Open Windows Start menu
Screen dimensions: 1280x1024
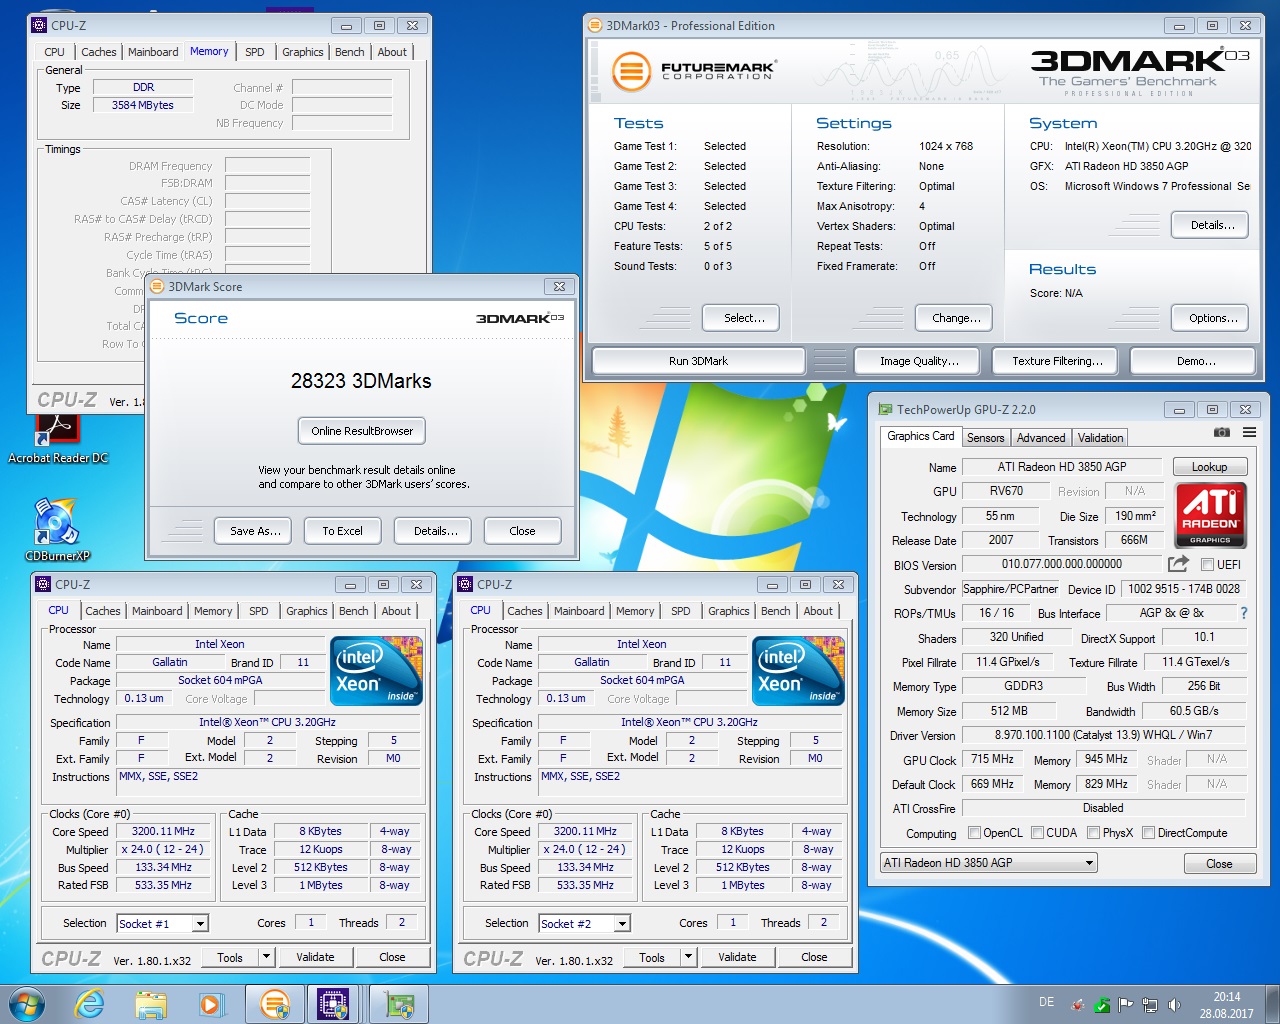pyautogui.click(x=27, y=1004)
